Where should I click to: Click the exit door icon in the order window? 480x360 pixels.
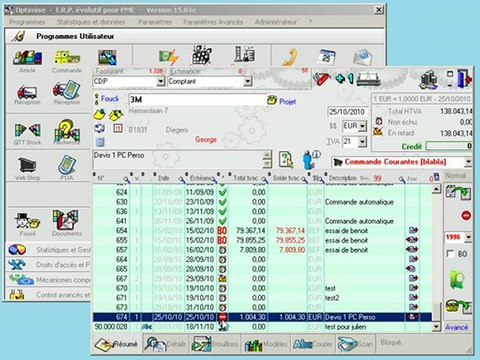[x=465, y=79]
